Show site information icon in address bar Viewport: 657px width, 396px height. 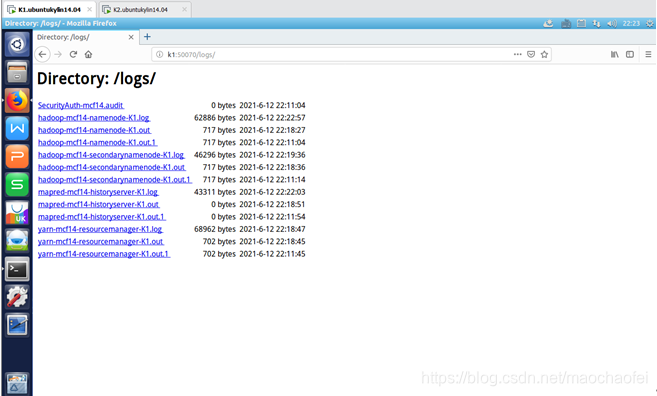point(160,54)
